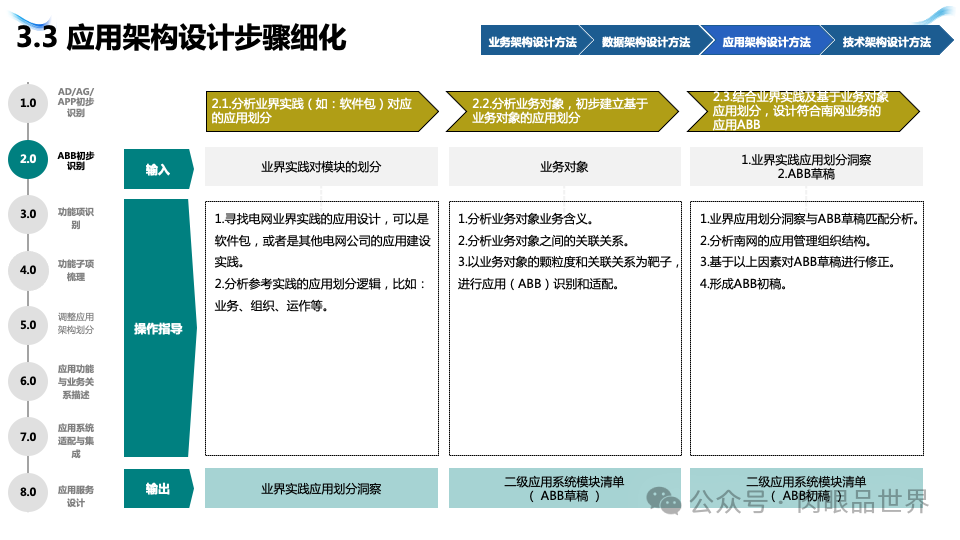
Task: Select the 技术架构设计方法 navigation arrow
Action: [887, 40]
